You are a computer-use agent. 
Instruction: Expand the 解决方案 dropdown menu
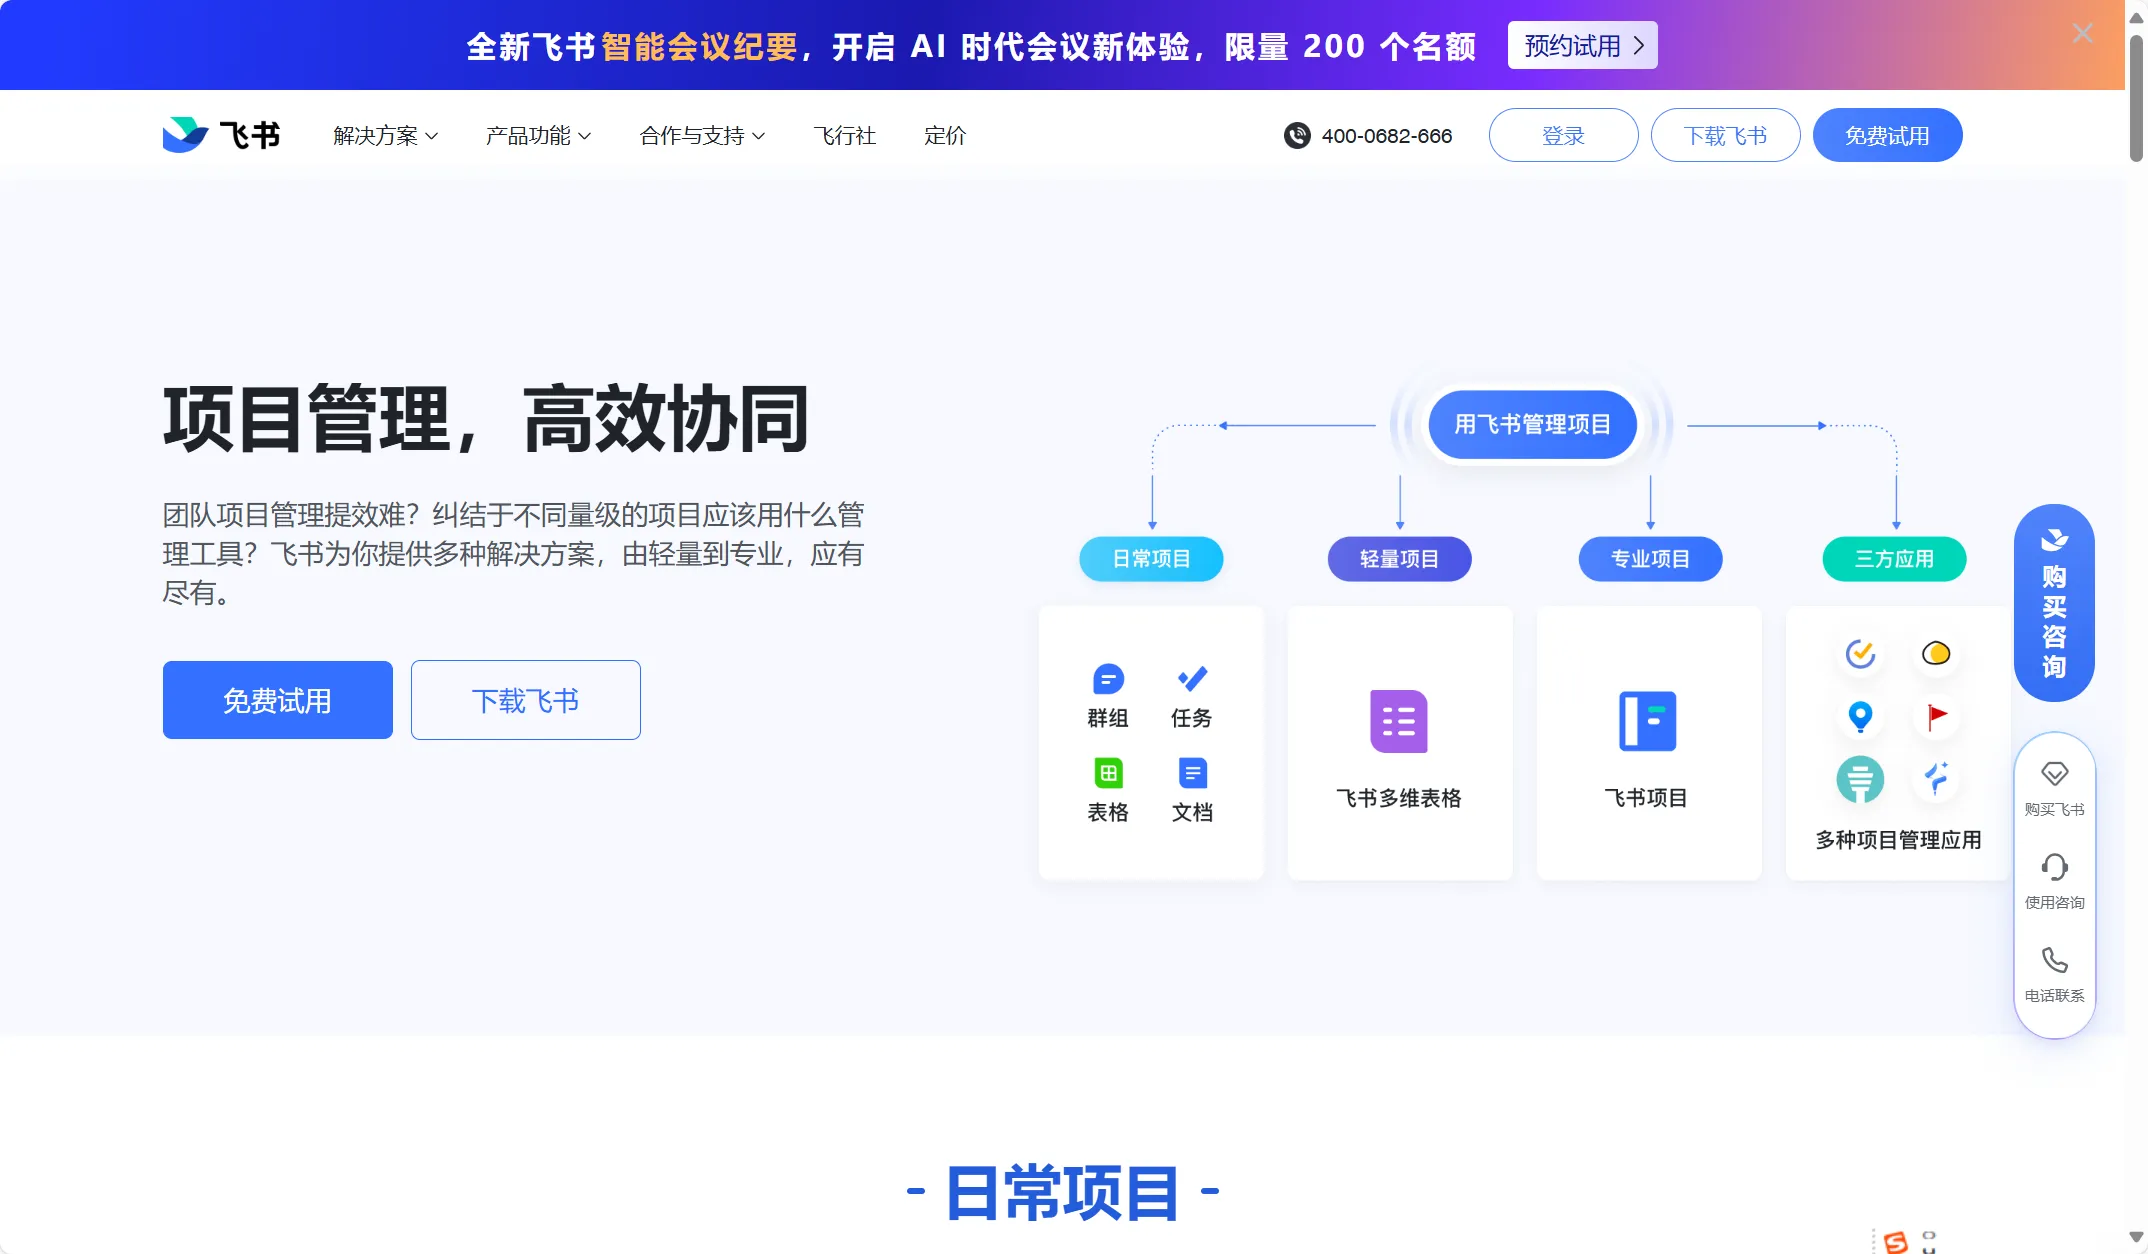[x=386, y=136]
